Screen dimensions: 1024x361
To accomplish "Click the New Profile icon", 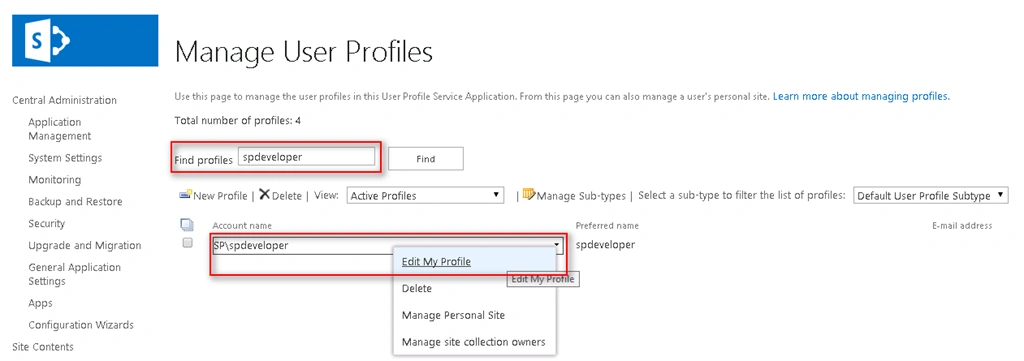I will click(x=185, y=195).
